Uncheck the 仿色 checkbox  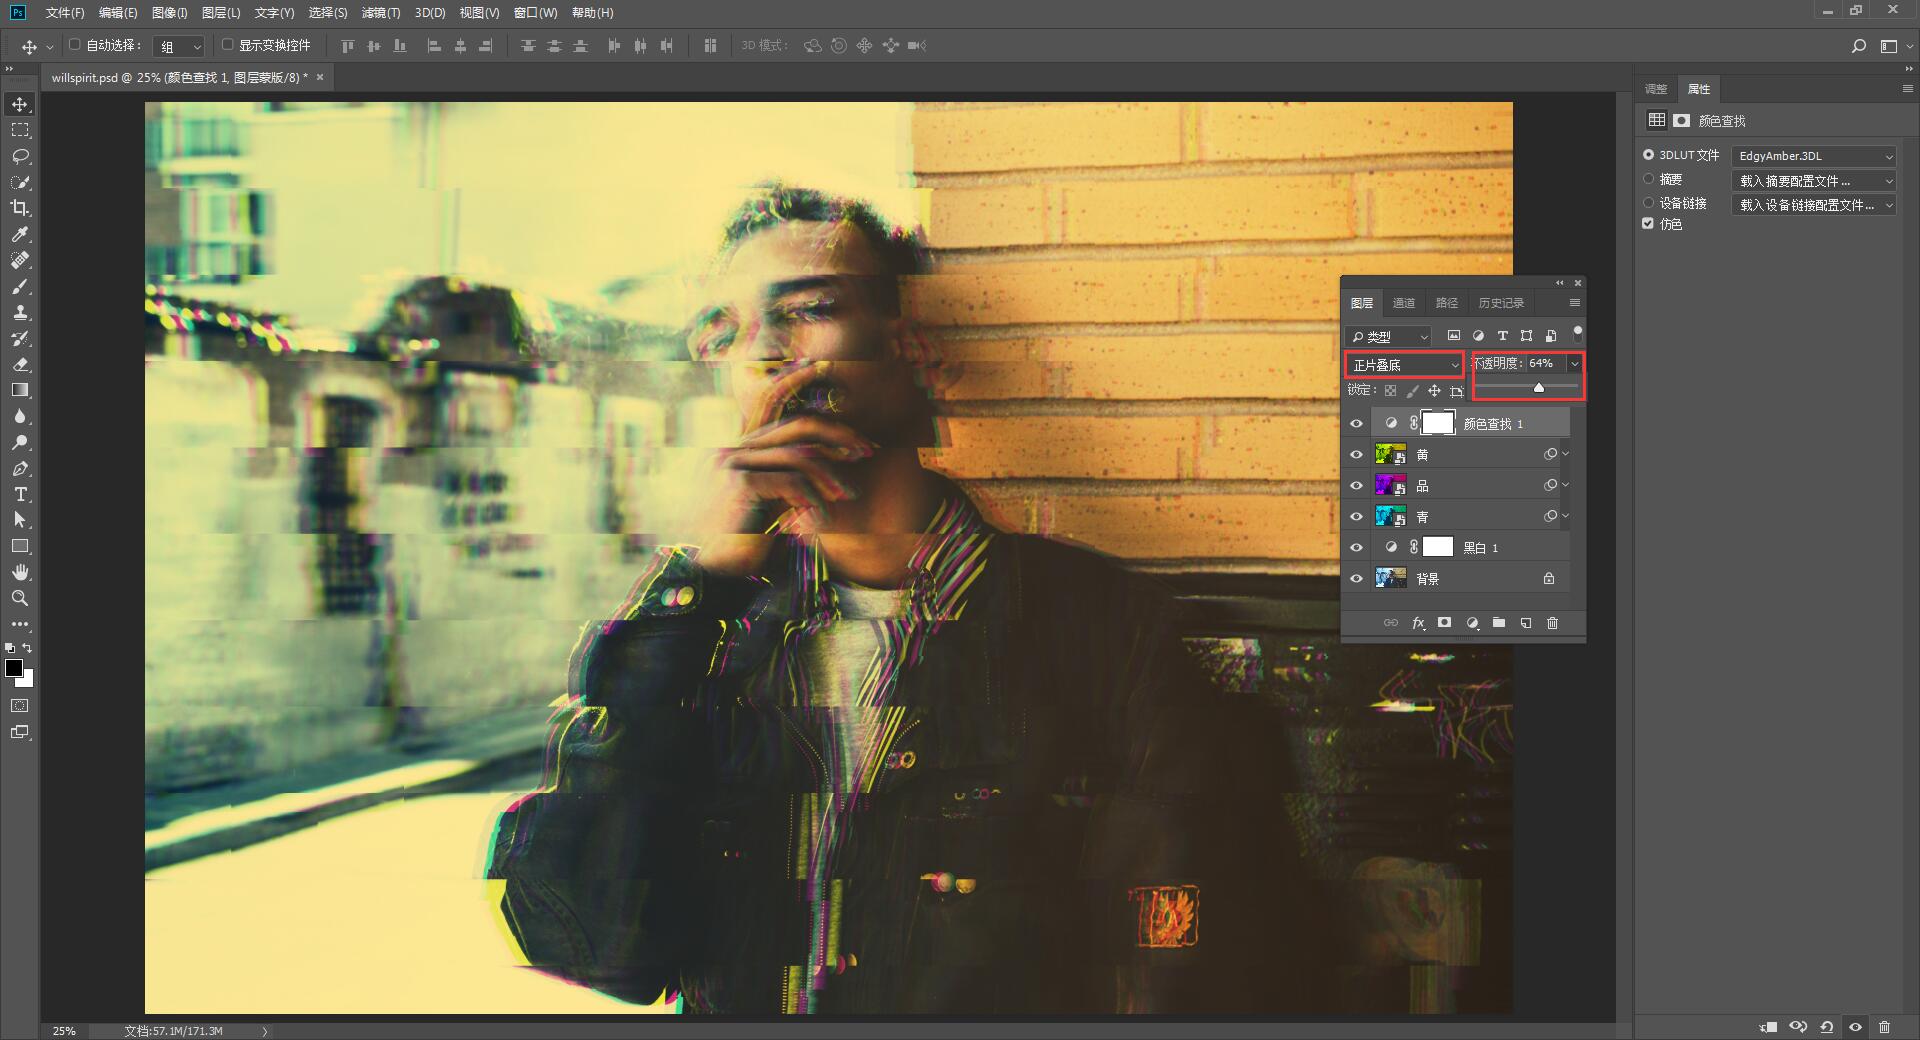[1648, 224]
